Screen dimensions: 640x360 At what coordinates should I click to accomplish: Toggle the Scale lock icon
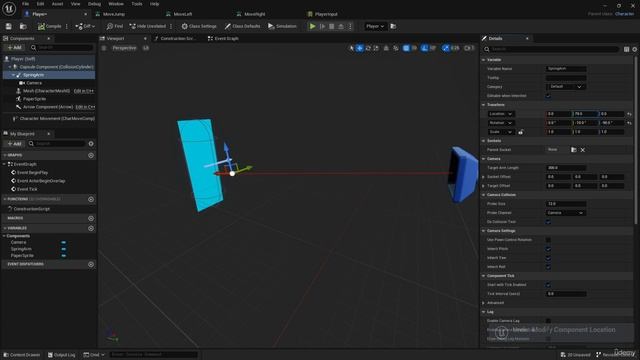[521, 132]
